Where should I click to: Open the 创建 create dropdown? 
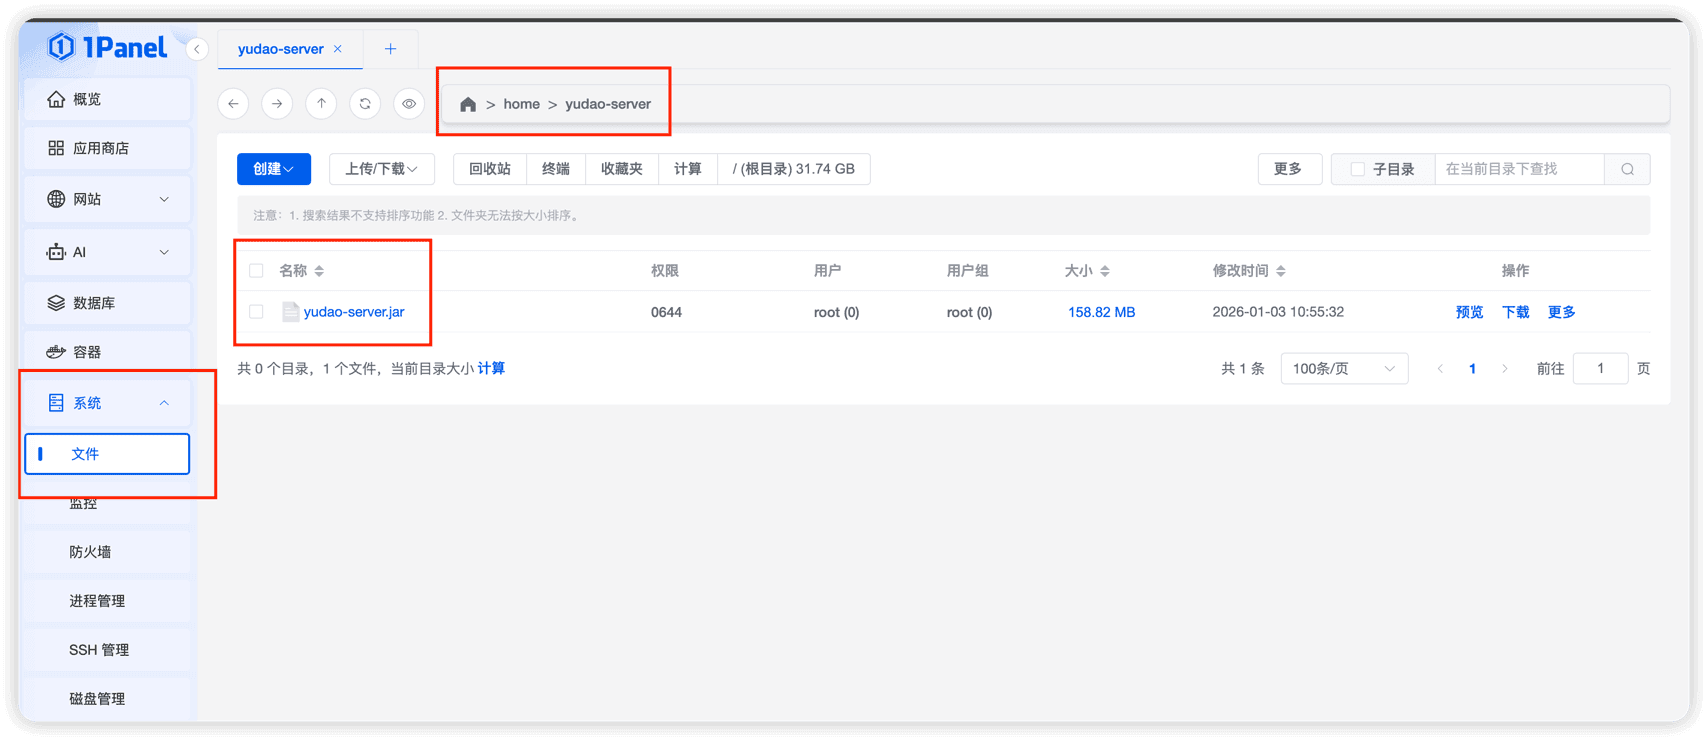(x=274, y=169)
